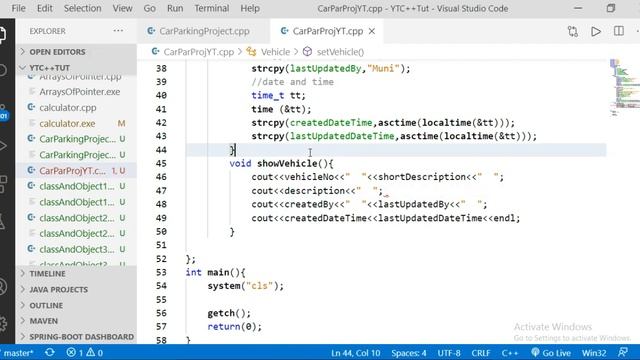Click the code minimap

[624, 88]
